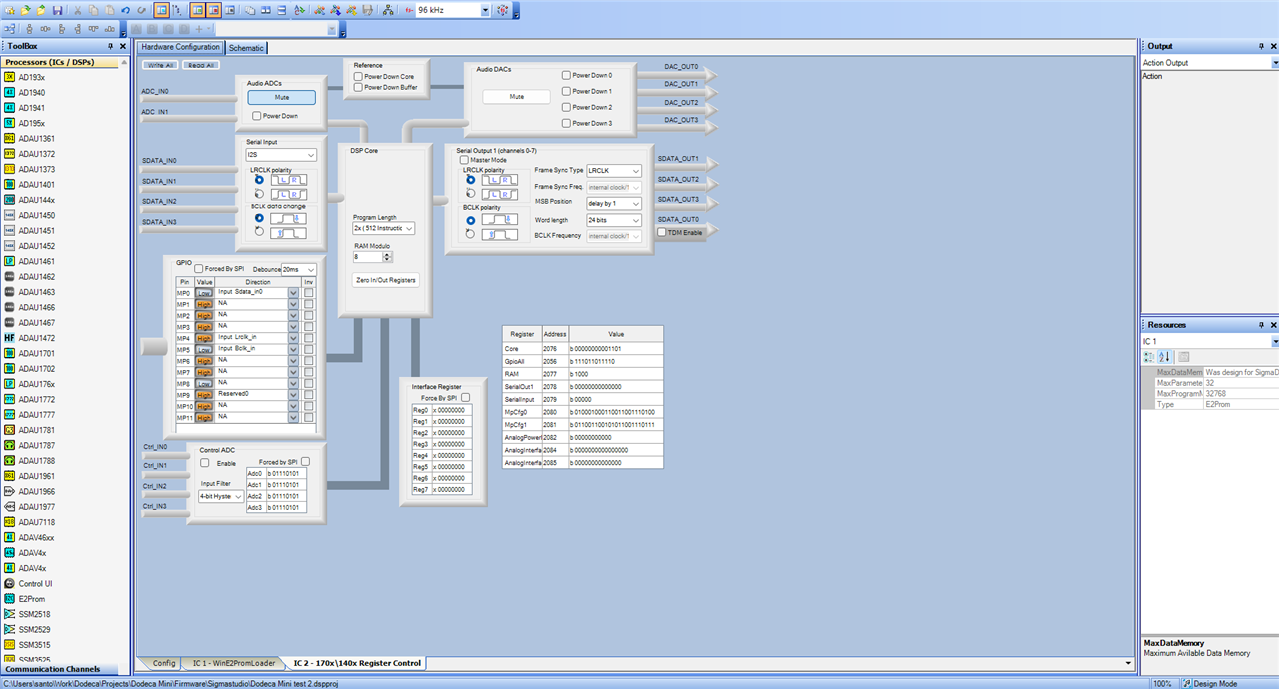
Task: Click the Cut (scissors) toolbar icon
Action: [x=77, y=10]
